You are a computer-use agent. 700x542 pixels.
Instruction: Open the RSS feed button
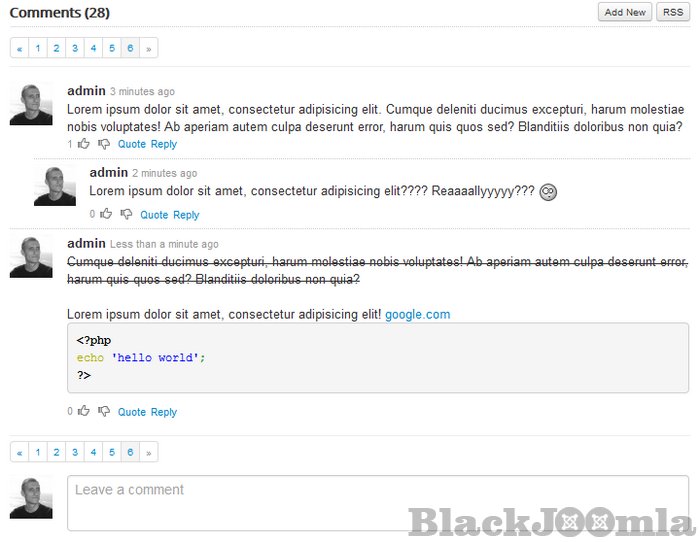(672, 12)
